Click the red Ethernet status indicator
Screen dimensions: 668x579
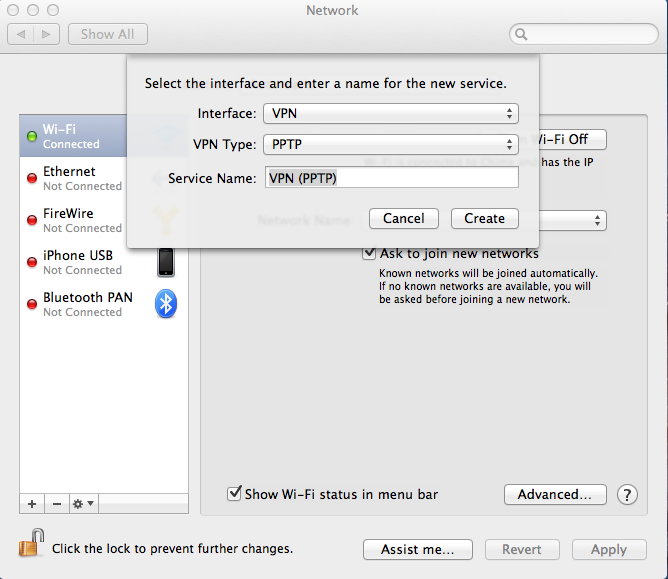(32, 178)
